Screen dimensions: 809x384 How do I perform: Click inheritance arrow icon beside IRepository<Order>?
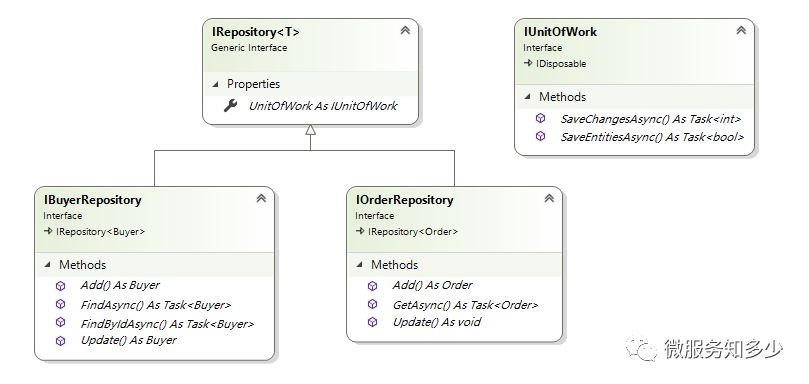360,231
